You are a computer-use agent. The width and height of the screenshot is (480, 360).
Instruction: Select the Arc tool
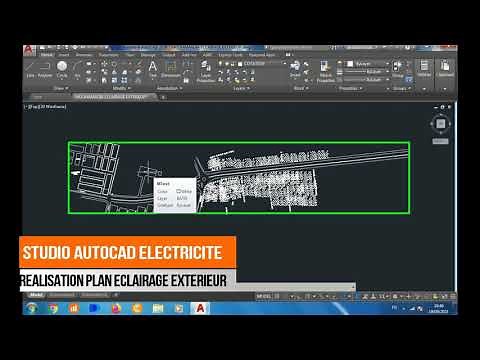[x=77, y=69]
